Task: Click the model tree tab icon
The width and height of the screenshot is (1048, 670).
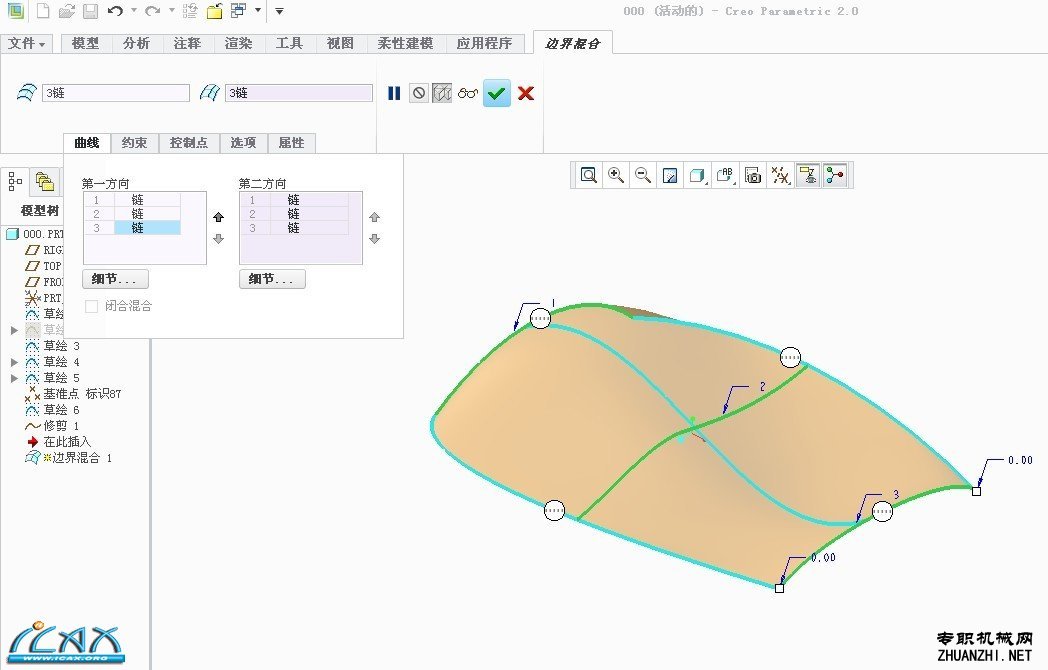Action: tap(15, 181)
